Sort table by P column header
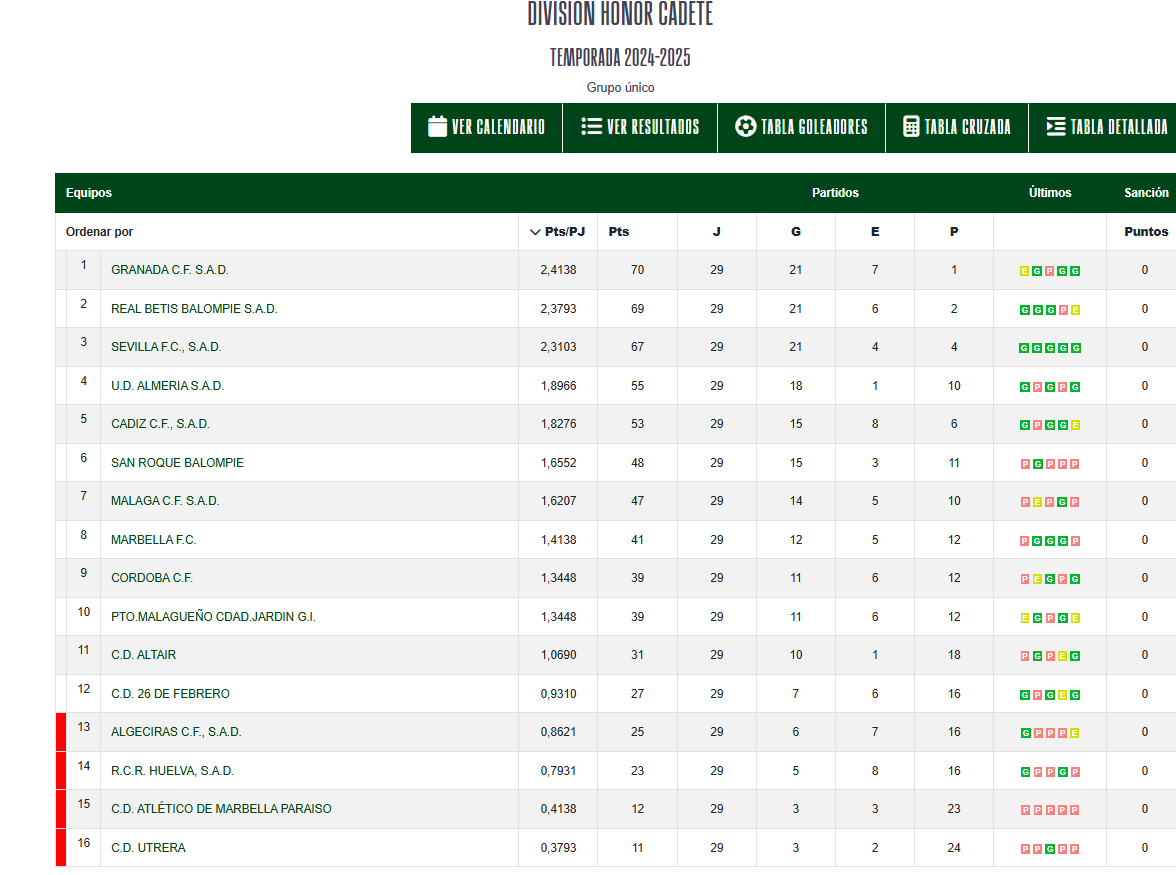Viewport: 1176px width, 875px height. click(x=954, y=232)
